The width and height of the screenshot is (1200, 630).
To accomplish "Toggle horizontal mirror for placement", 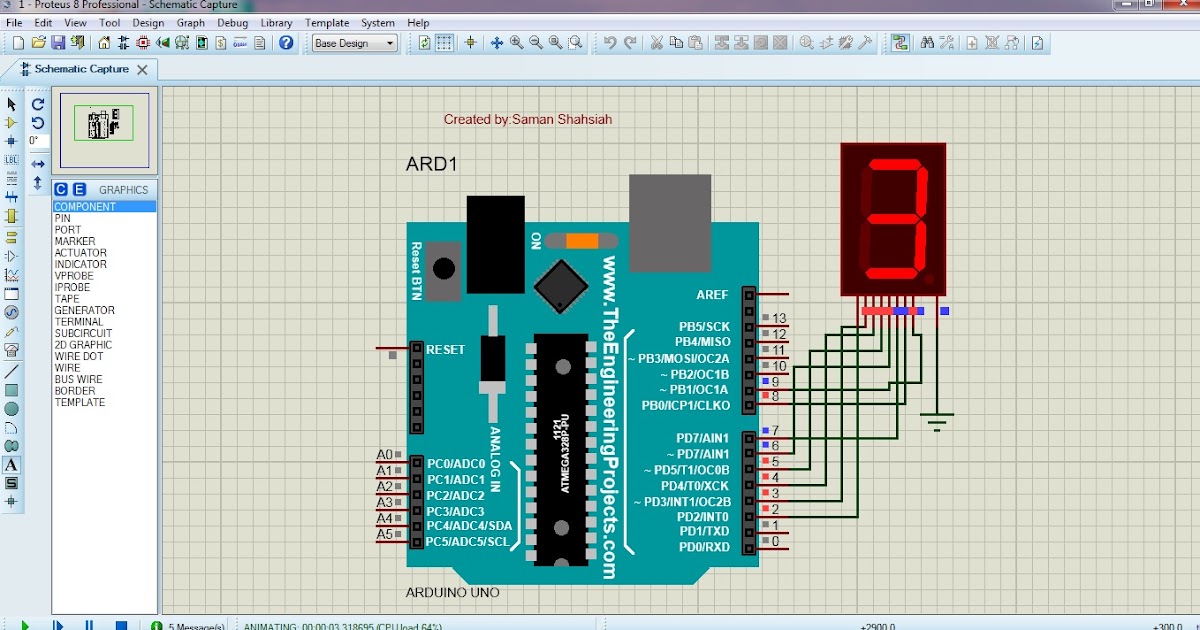I will click(x=38, y=164).
